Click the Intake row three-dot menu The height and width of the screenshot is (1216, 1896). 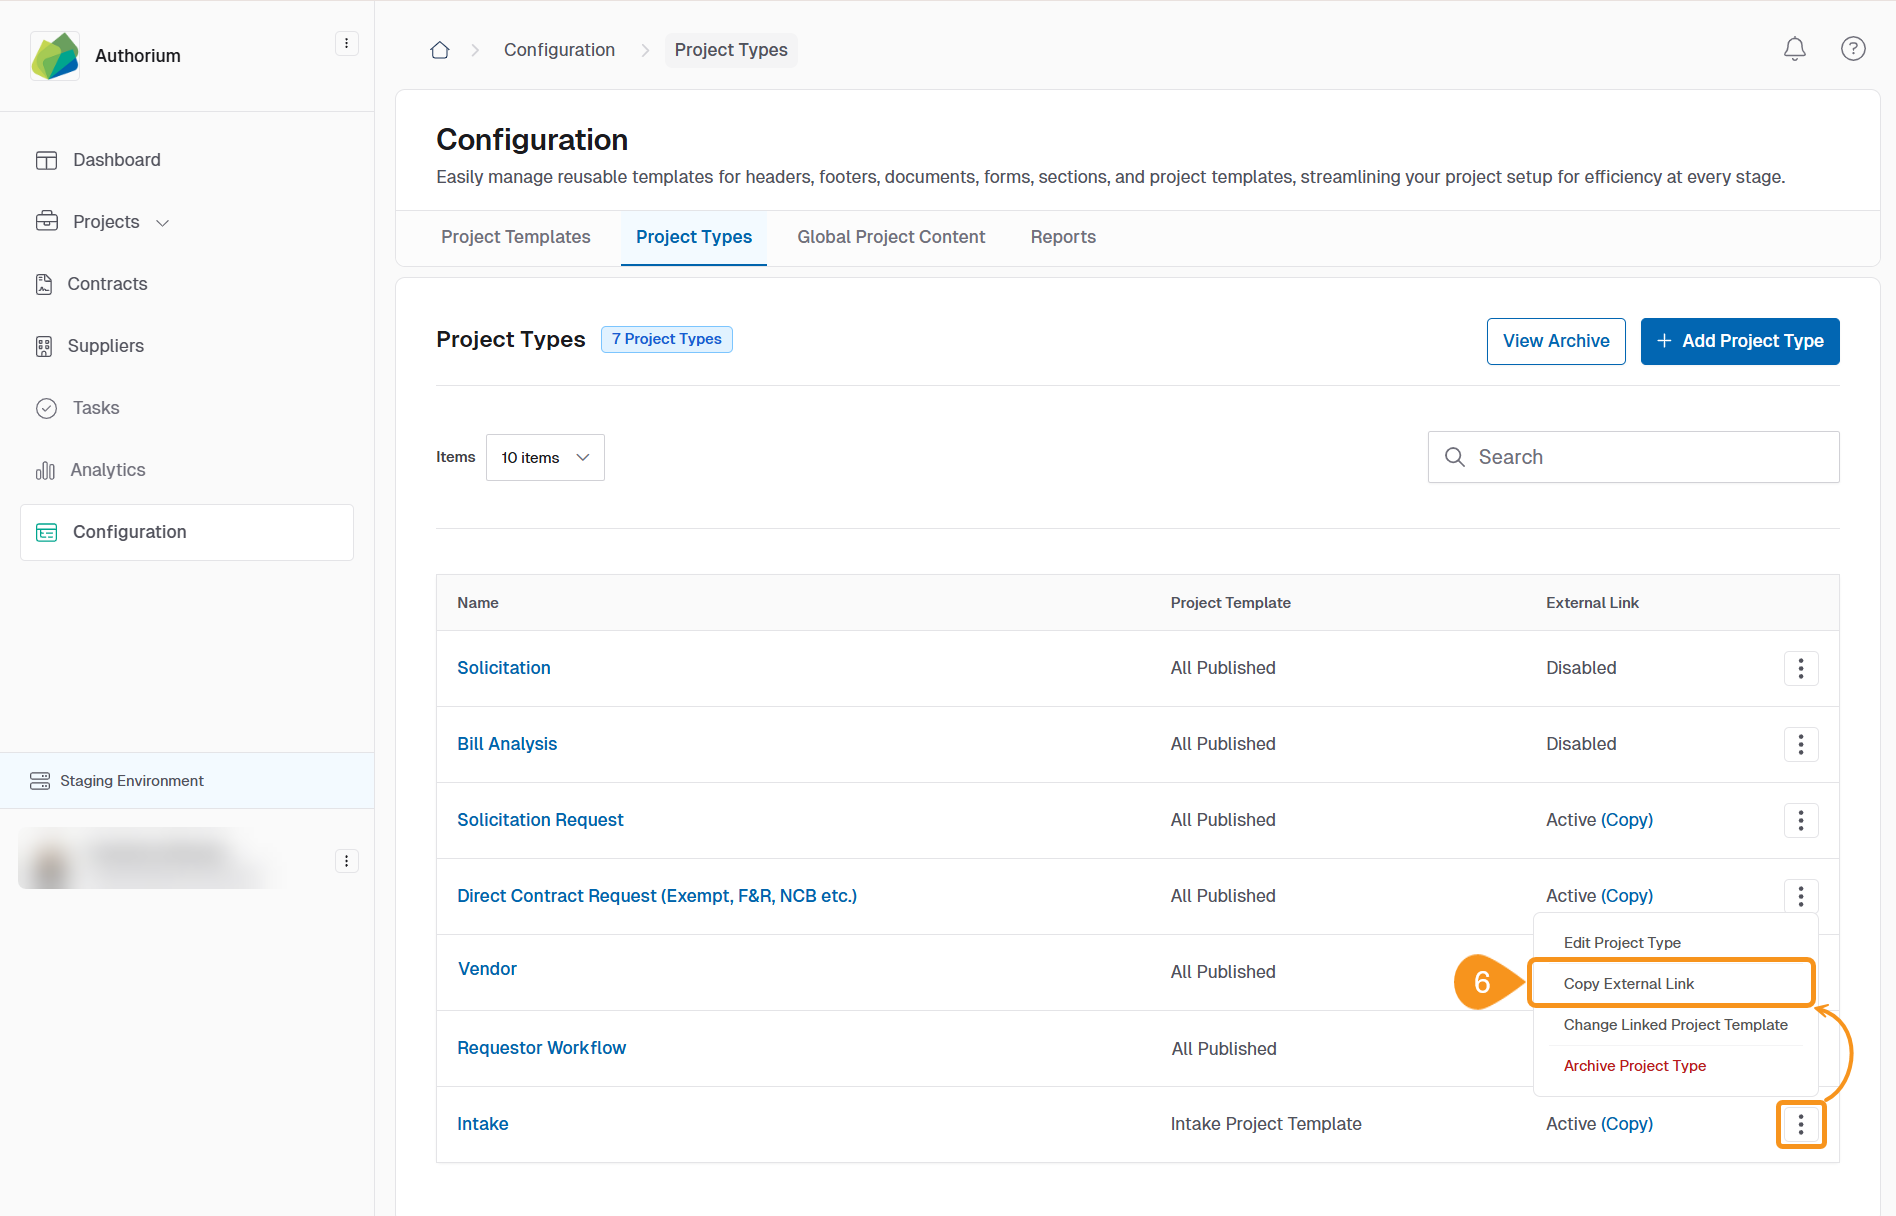coord(1800,1125)
